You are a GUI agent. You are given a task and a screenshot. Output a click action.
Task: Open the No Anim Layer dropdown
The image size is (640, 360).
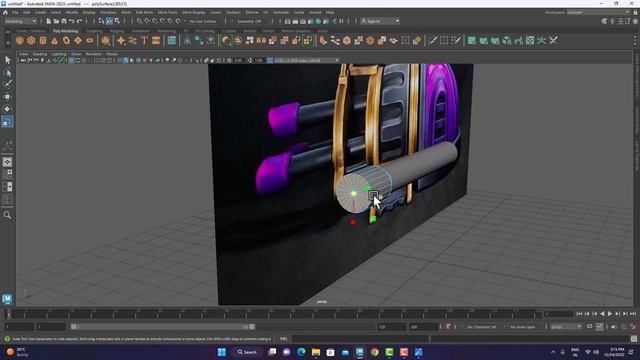click(x=524, y=327)
